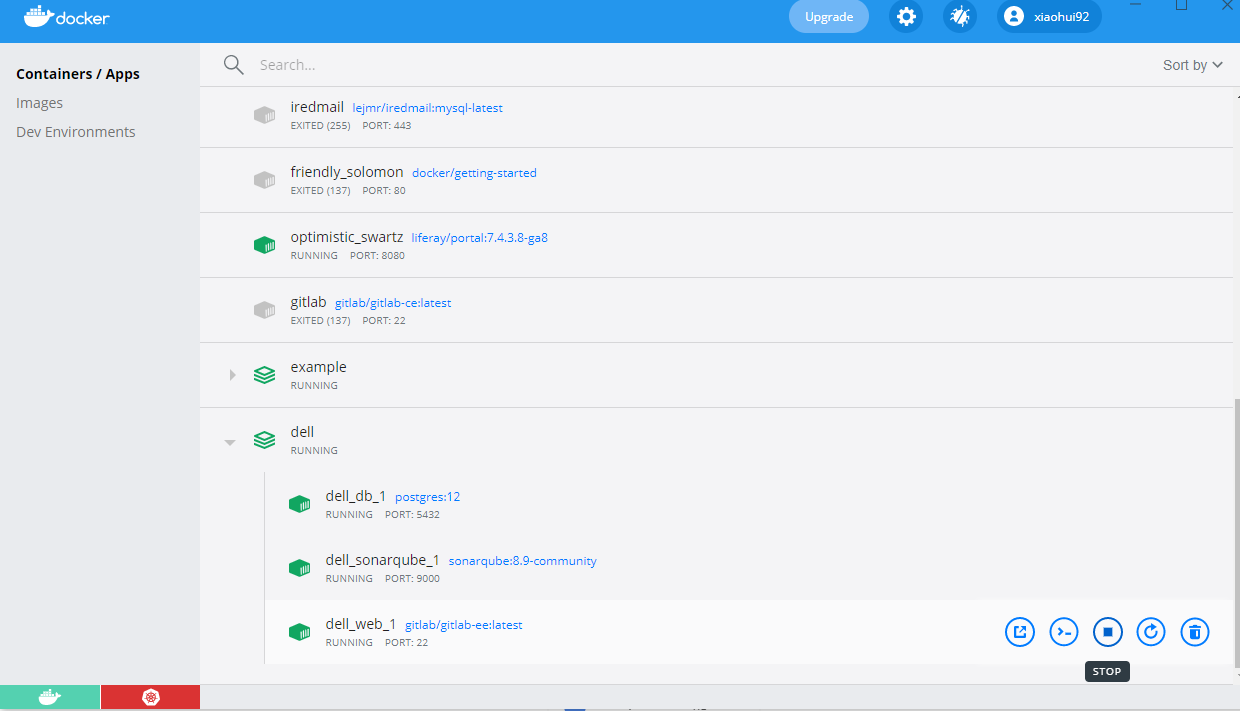Viewport: 1240px width, 711px height.
Task: Click the dell app stack icon
Action: [x=264, y=440]
